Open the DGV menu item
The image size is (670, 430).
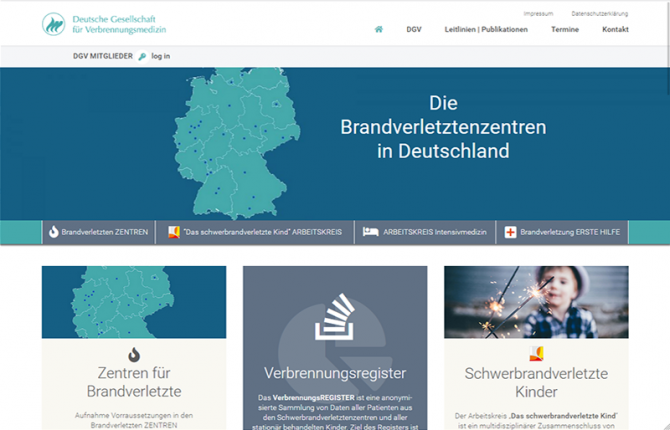pyautogui.click(x=414, y=29)
